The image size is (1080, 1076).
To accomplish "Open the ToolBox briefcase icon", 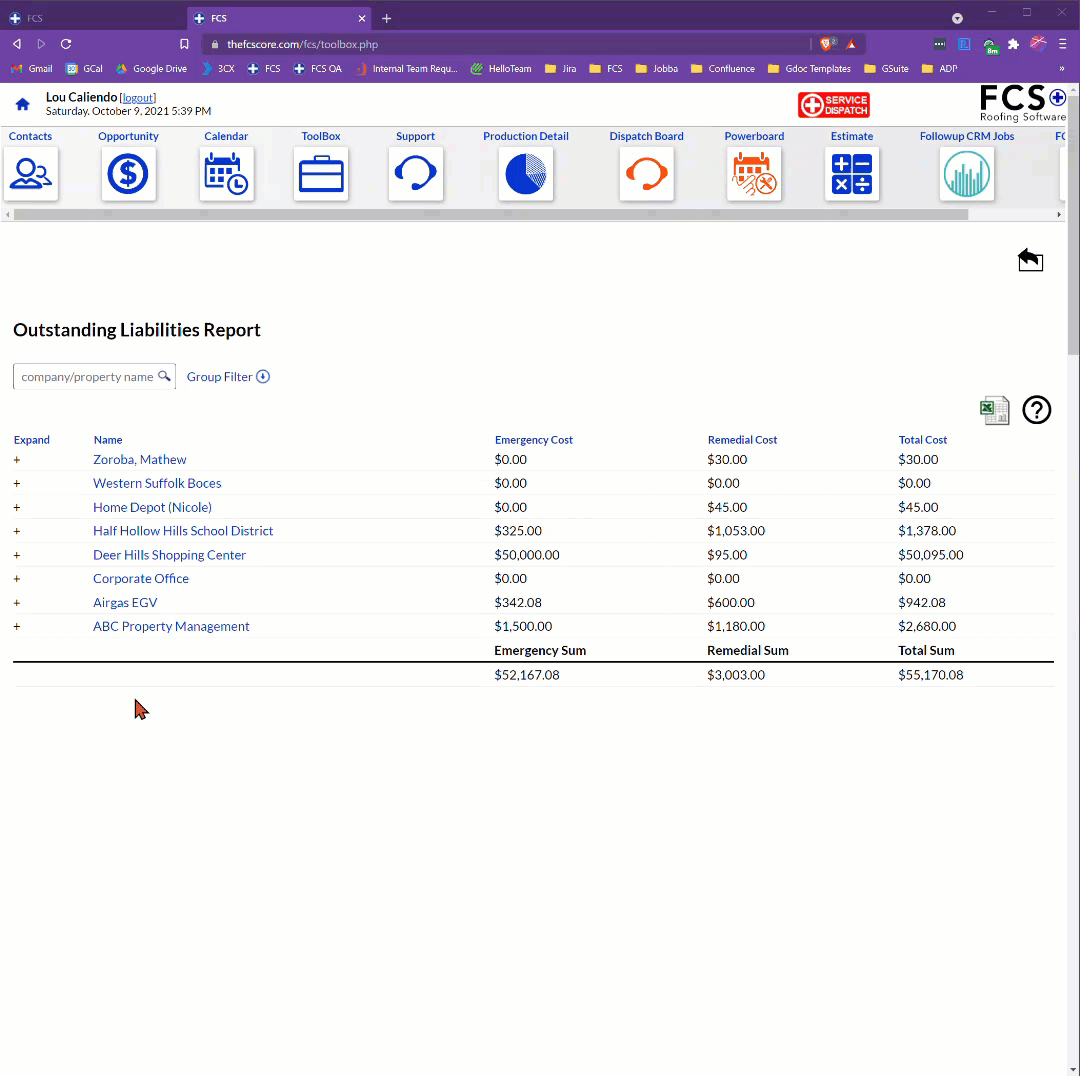I will pyautogui.click(x=321, y=174).
